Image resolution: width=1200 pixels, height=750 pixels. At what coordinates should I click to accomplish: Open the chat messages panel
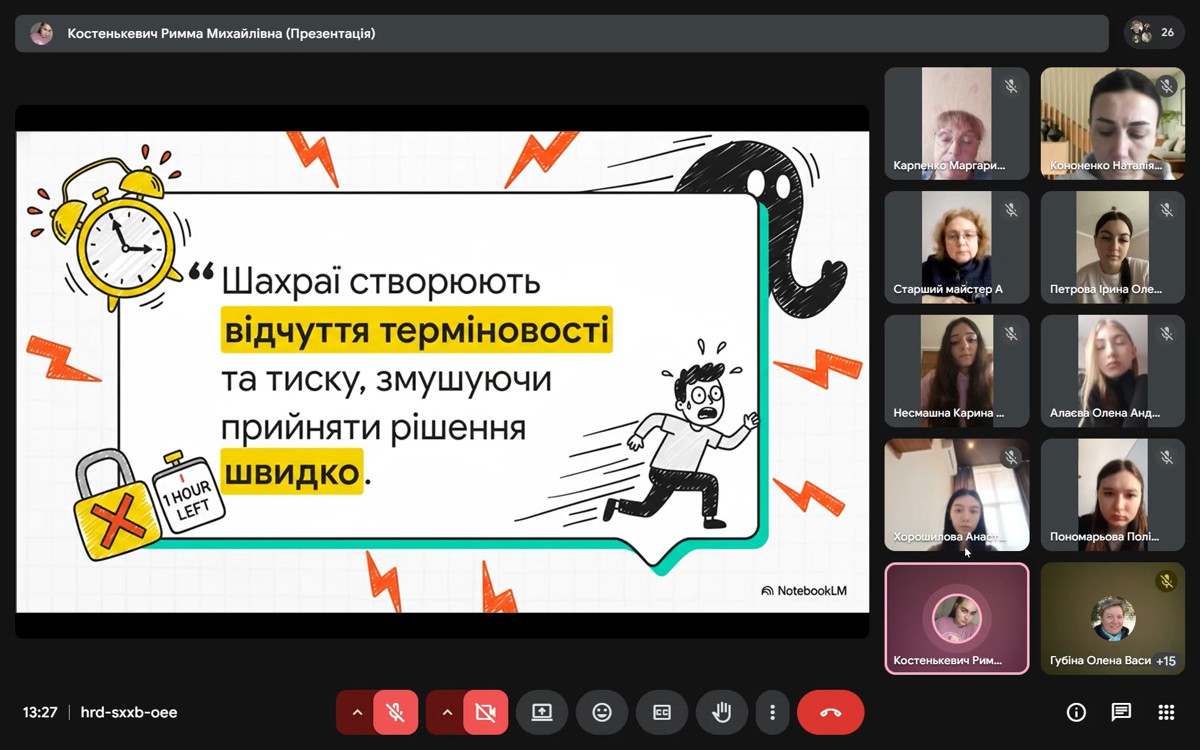[x=1121, y=712]
